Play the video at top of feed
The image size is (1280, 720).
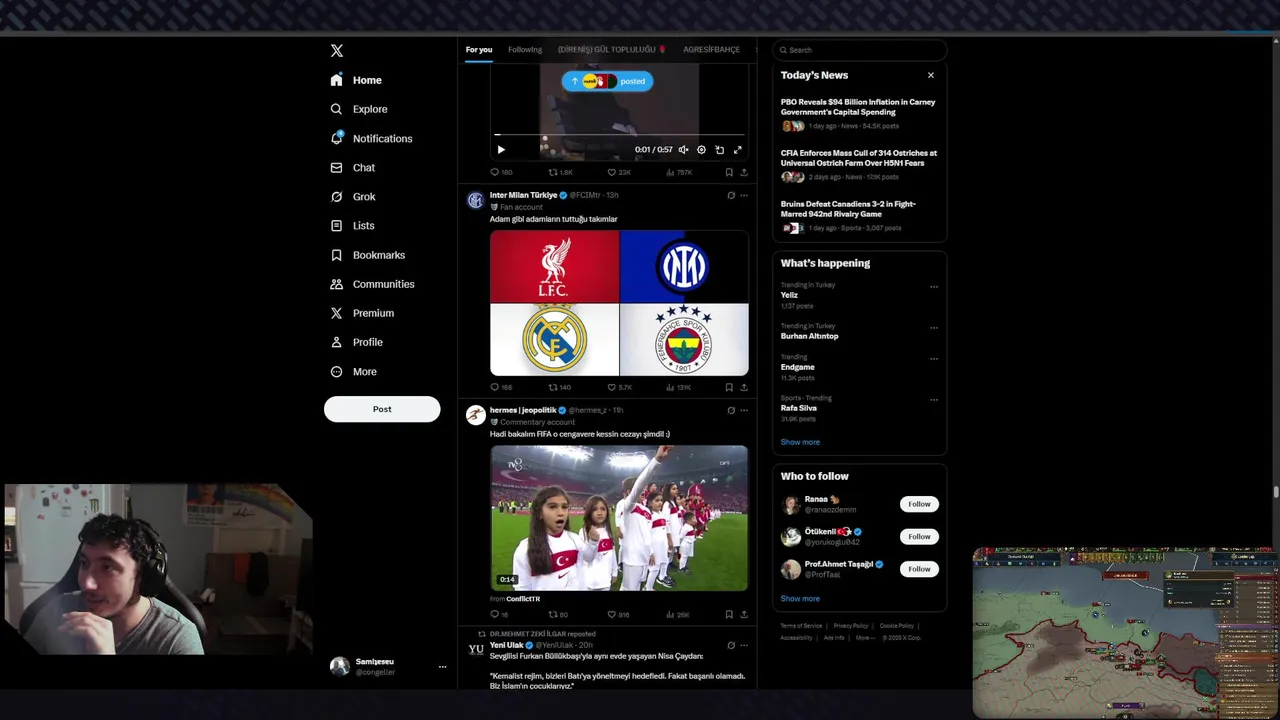point(501,150)
